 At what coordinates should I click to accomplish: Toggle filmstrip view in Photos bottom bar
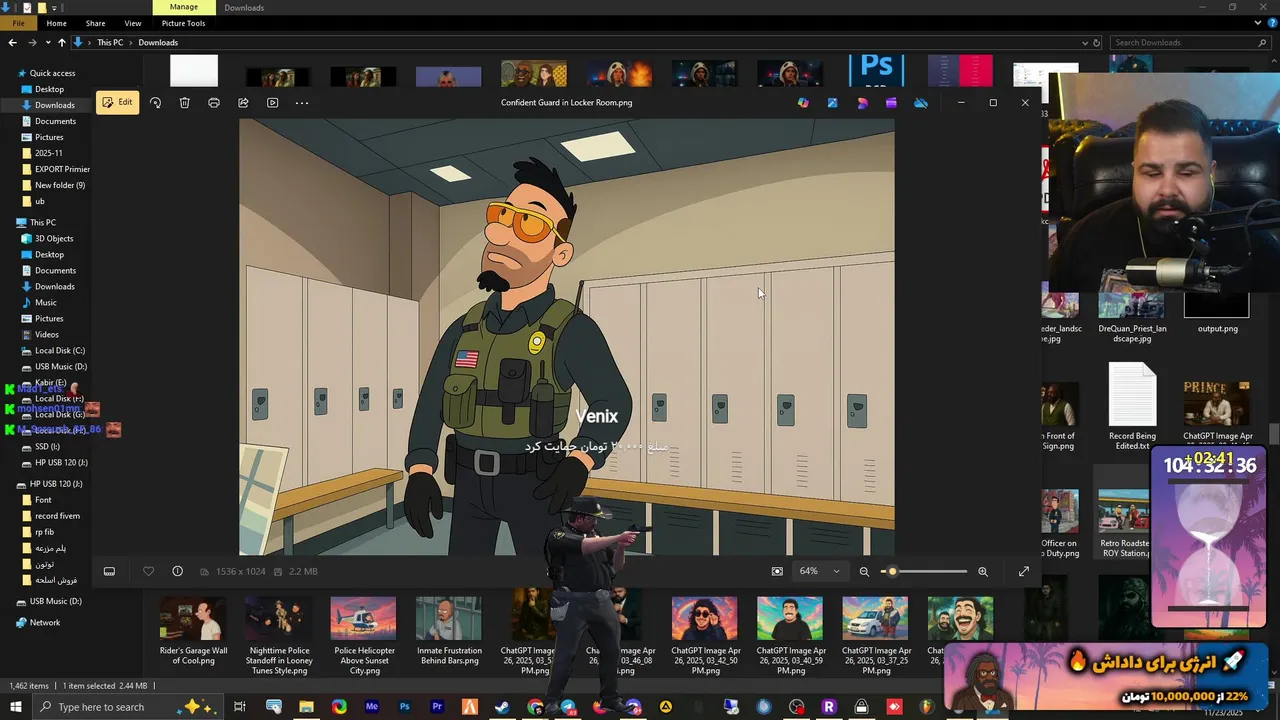[x=109, y=571]
